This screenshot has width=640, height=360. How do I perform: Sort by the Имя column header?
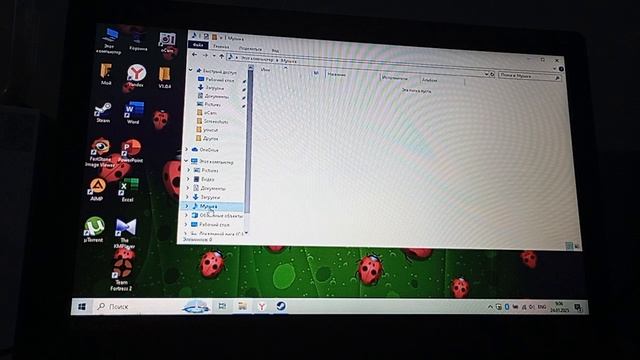[265, 69]
